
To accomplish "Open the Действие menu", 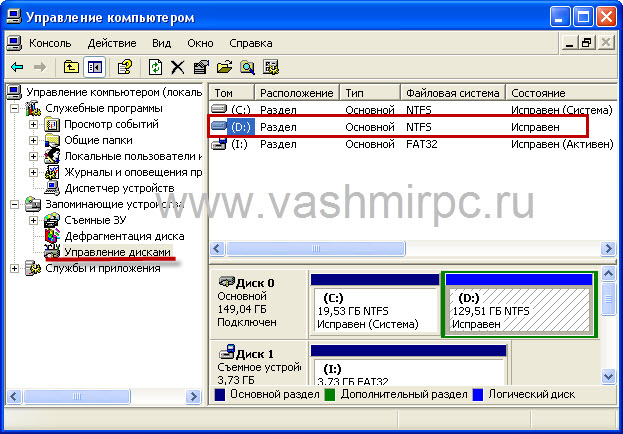I will [111, 43].
